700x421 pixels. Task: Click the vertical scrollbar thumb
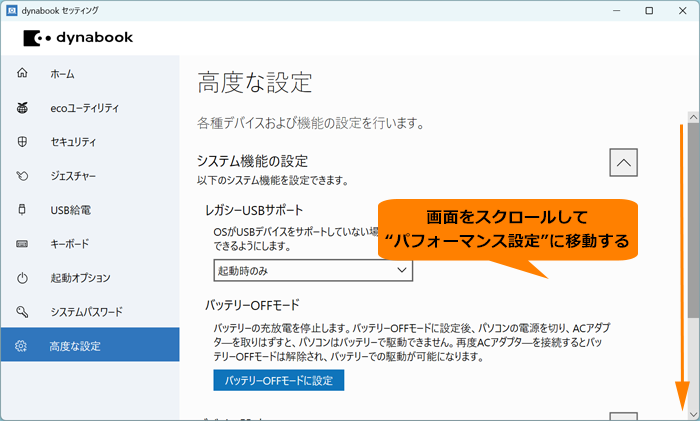coord(693,221)
